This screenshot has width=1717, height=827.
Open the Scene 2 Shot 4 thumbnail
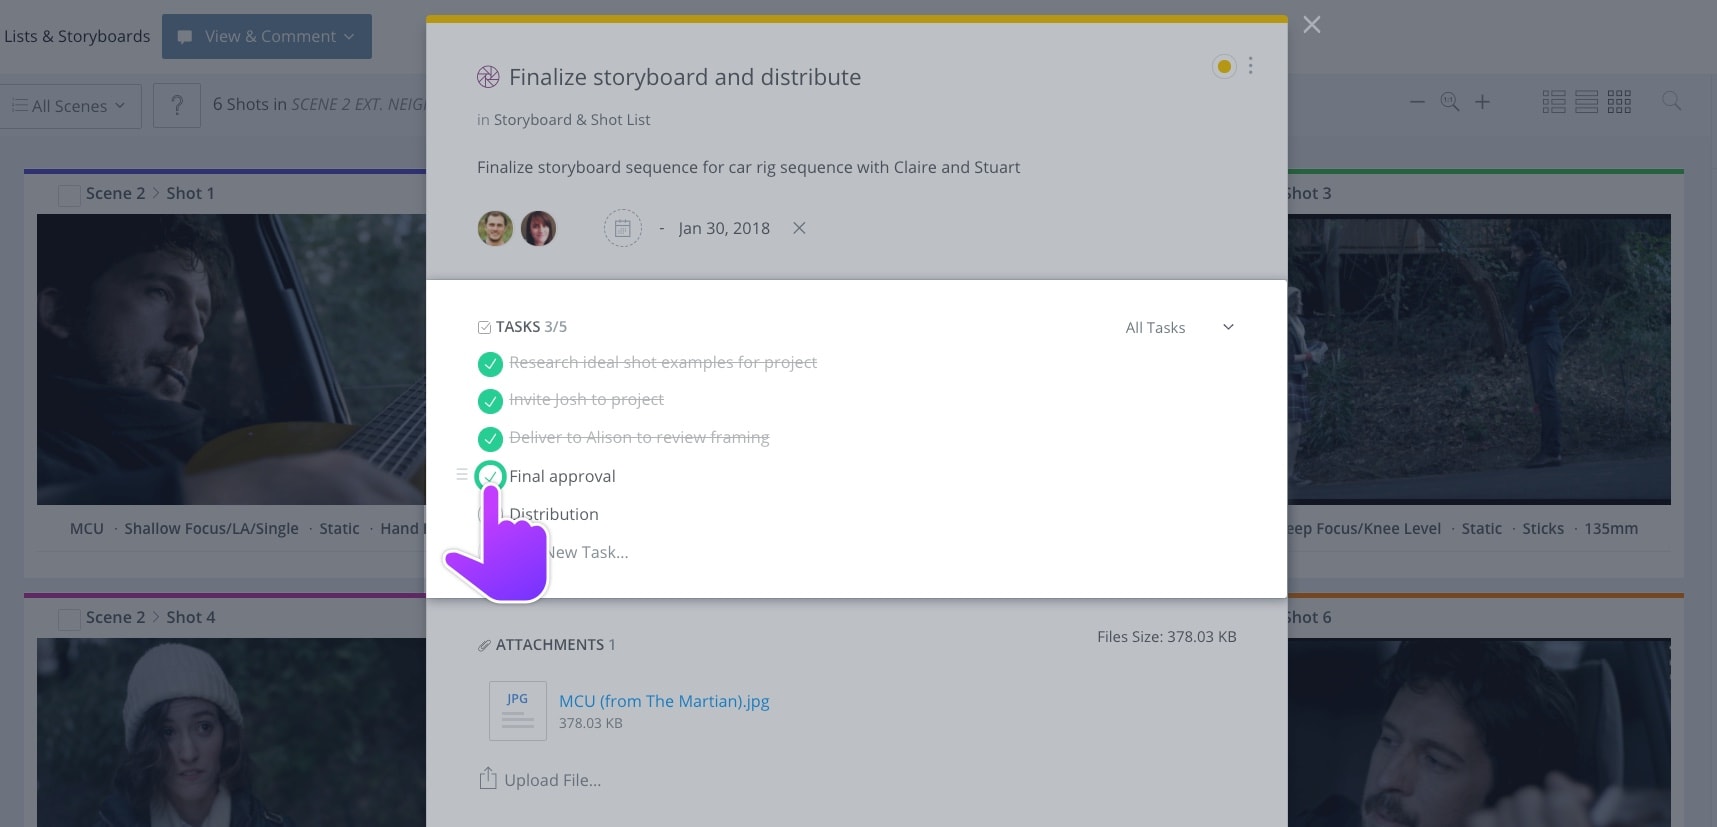coord(231,732)
